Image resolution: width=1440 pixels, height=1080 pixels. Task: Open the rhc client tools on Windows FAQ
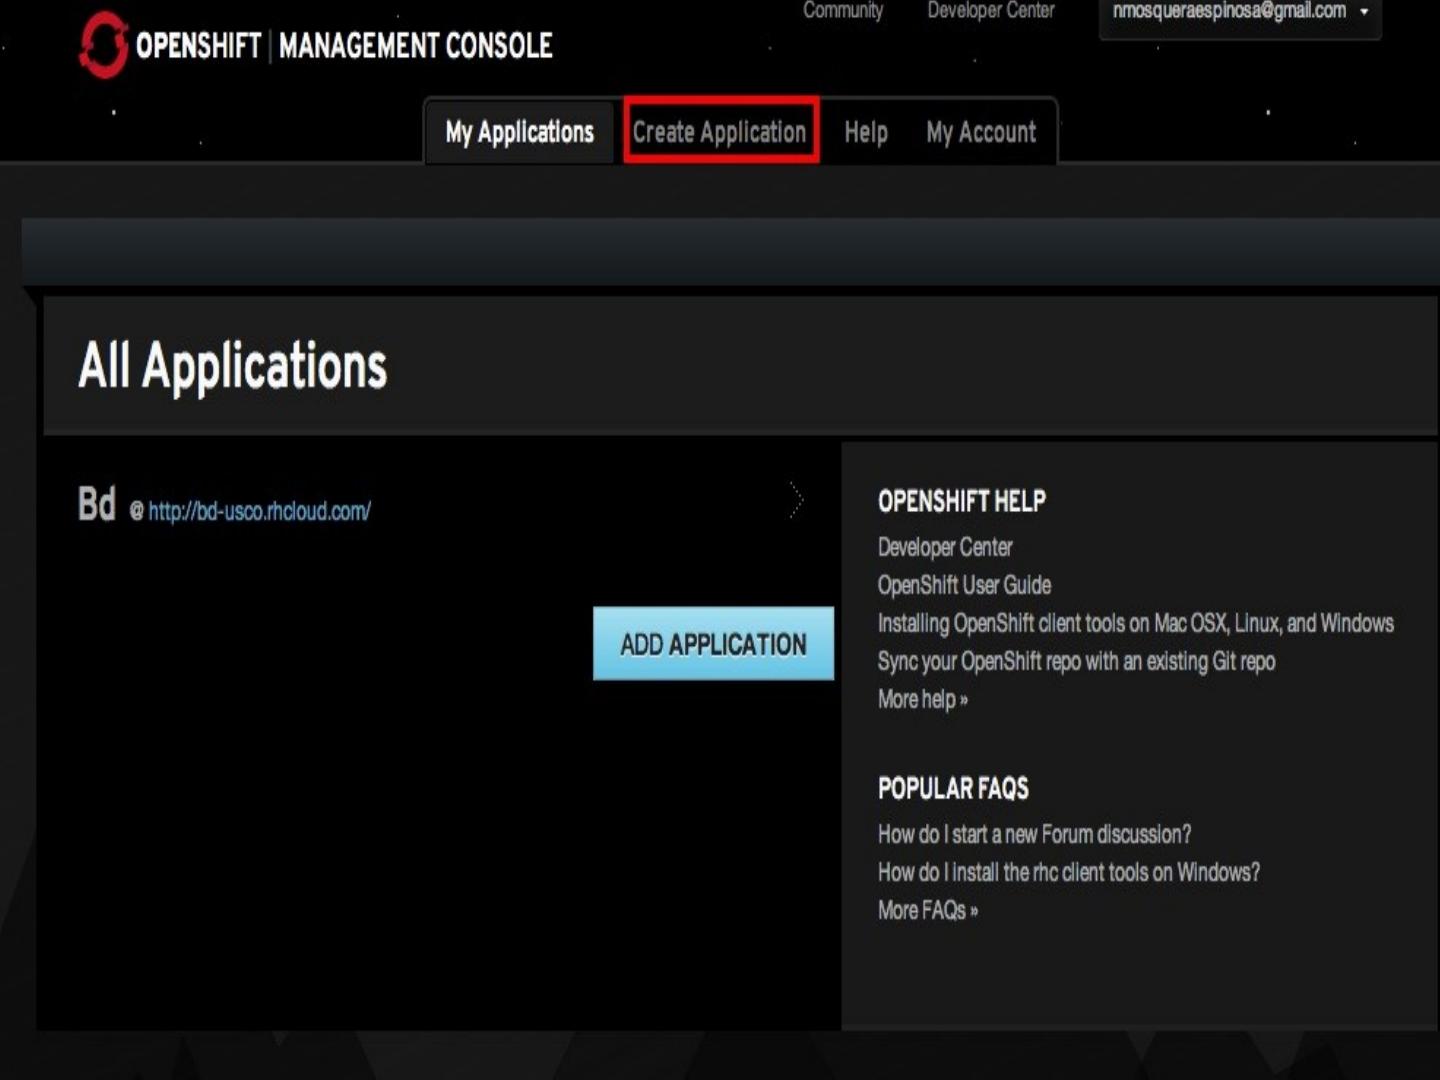click(1069, 872)
